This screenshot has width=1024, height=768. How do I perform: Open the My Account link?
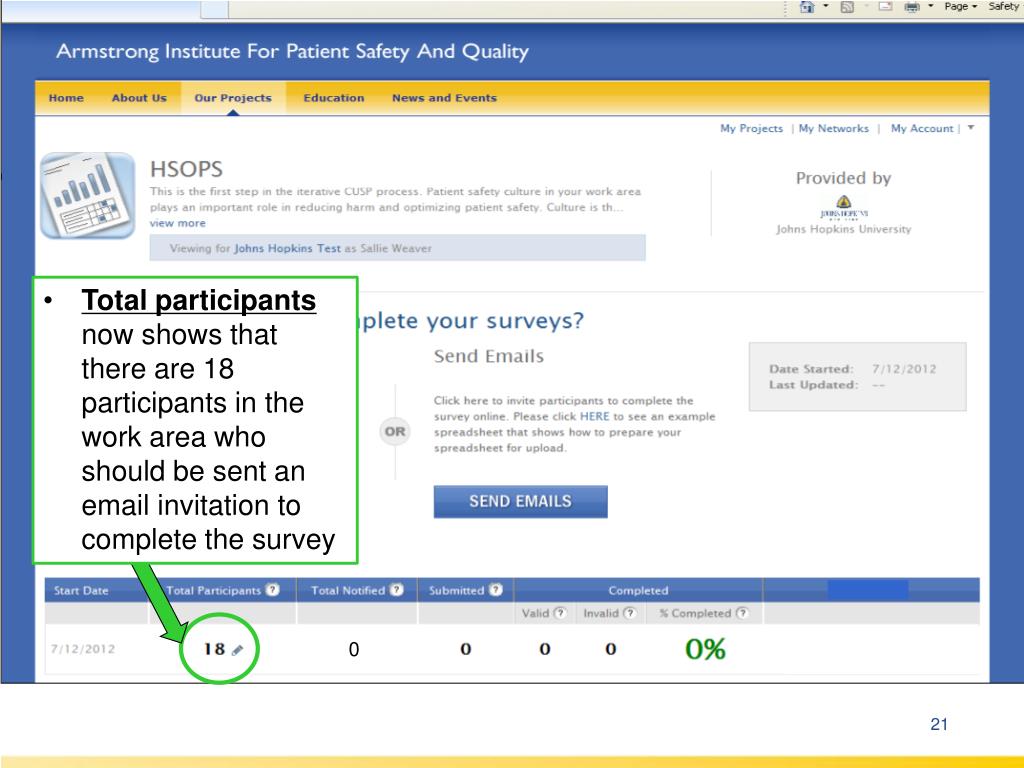[922, 129]
